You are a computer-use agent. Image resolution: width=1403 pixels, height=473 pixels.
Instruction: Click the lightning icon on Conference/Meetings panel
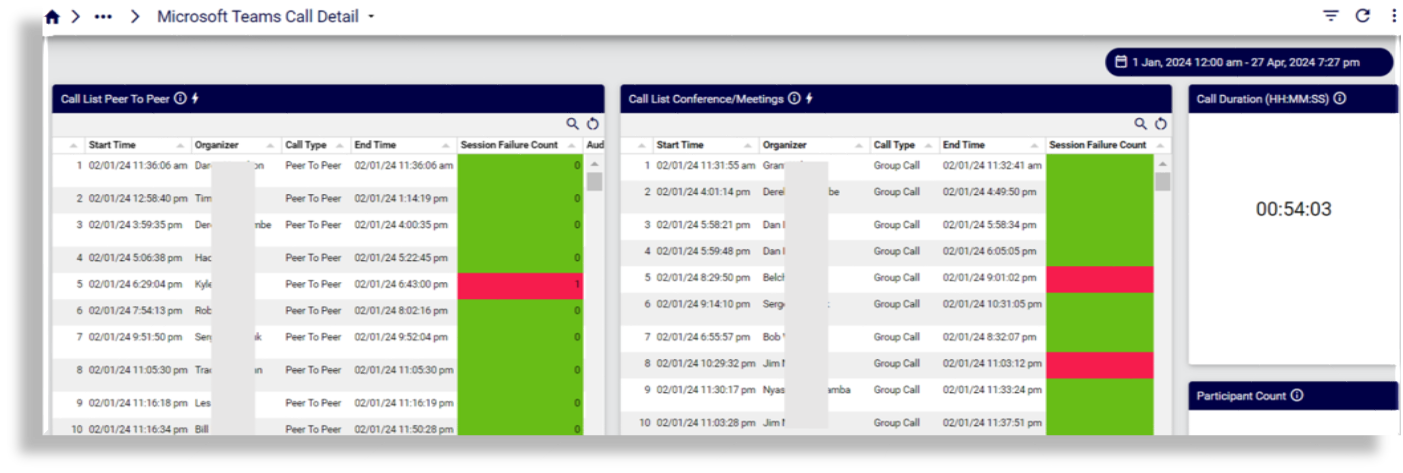coord(809,98)
